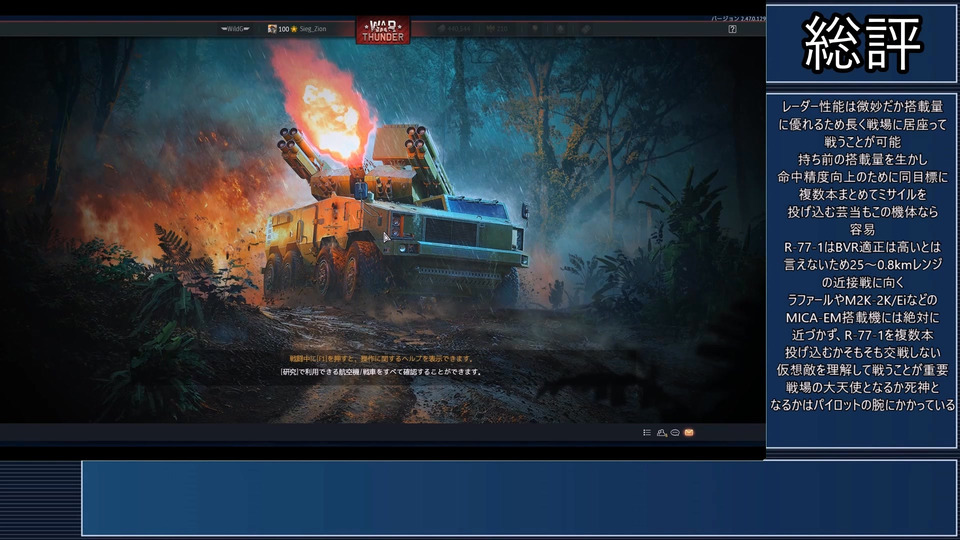Select the version number text top right
This screenshot has width=960, height=540.
pyautogui.click(x=738, y=19)
